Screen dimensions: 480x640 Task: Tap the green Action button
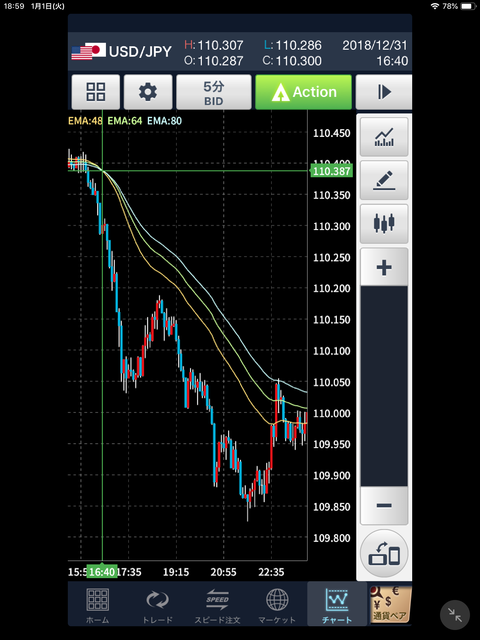point(303,92)
